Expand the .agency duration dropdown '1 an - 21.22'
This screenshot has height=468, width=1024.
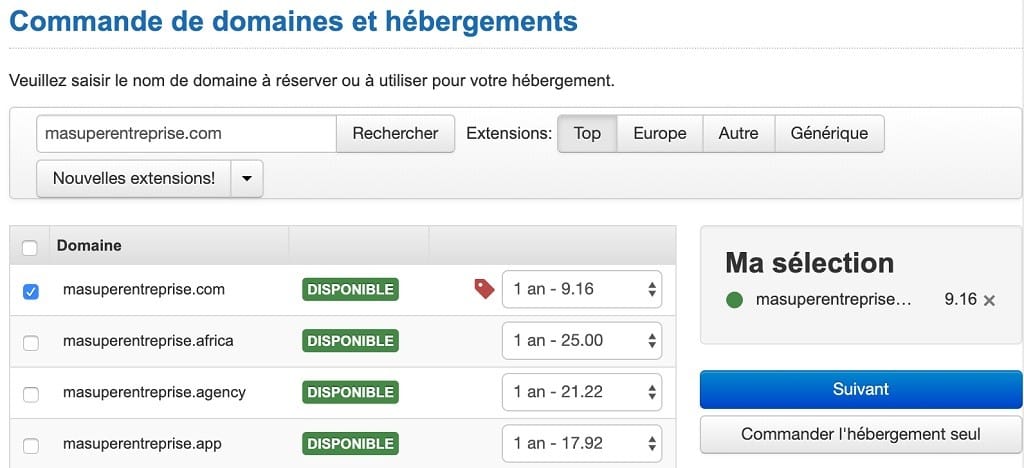click(581, 392)
